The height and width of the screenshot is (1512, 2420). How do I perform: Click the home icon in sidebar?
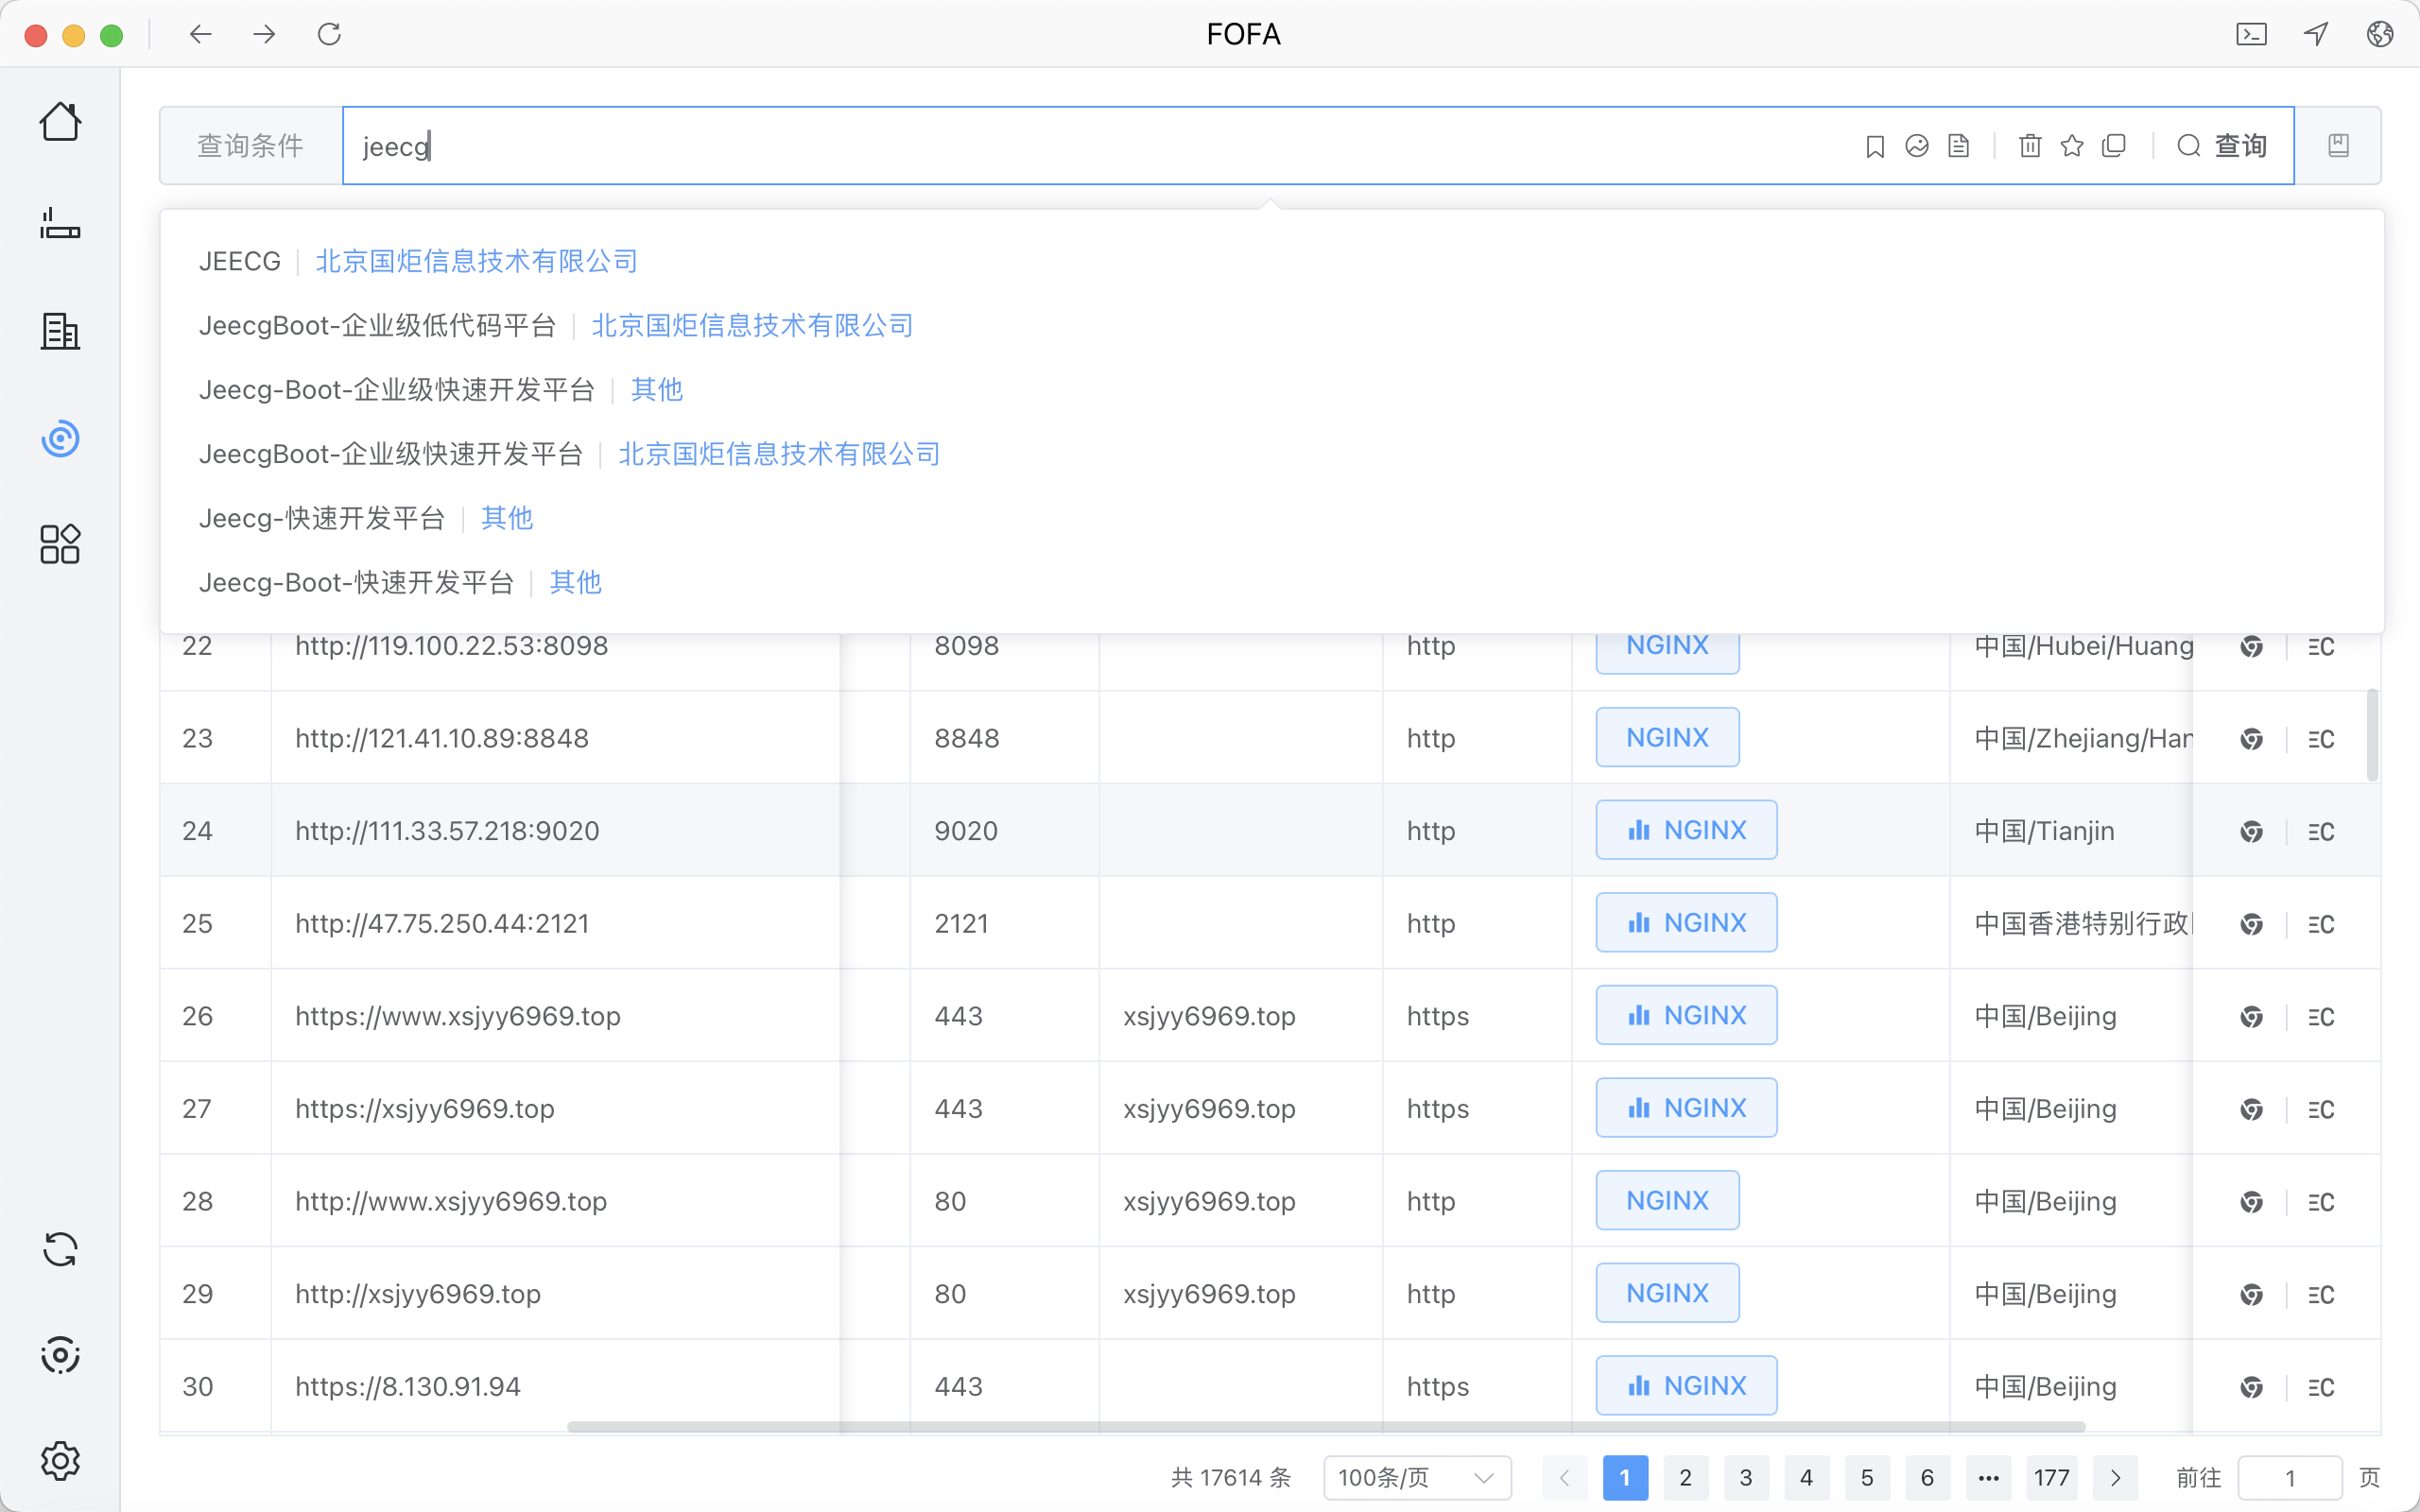60,122
